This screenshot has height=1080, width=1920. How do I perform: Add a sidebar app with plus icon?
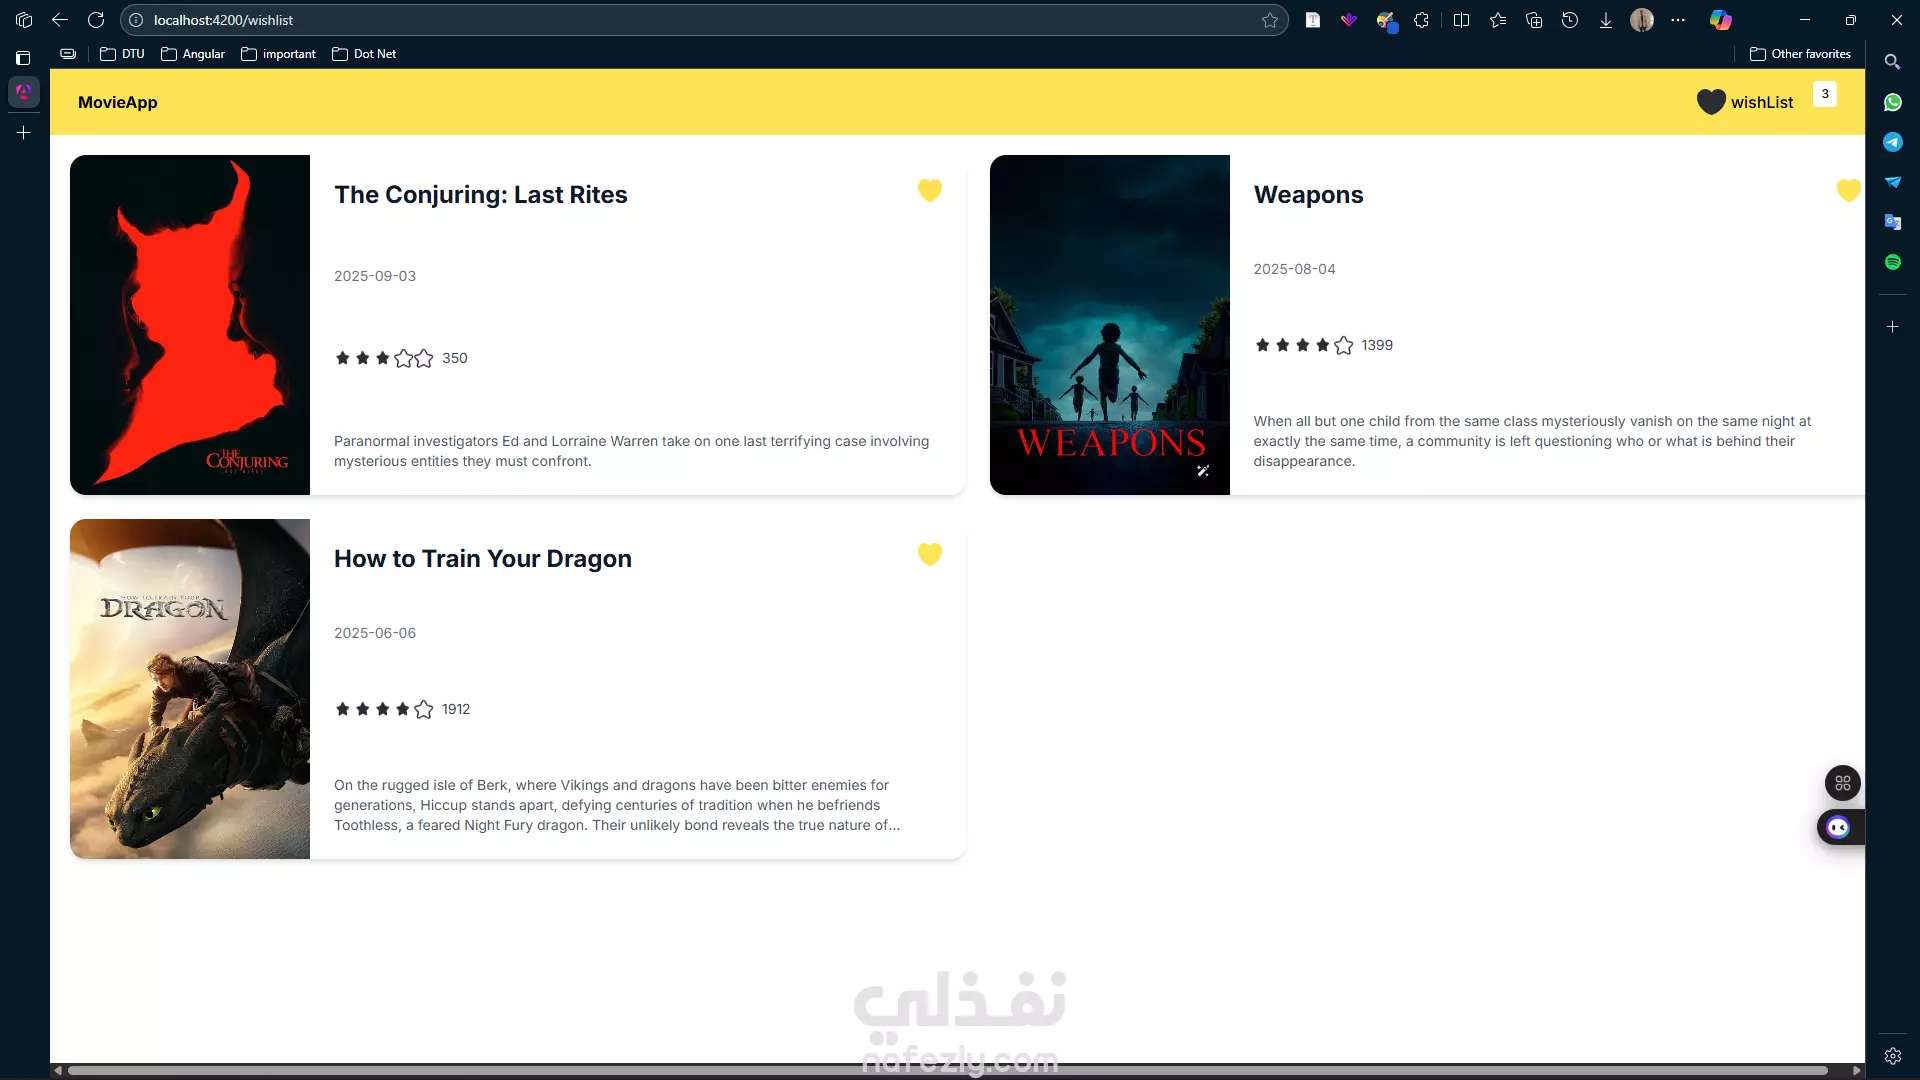point(1892,327)
